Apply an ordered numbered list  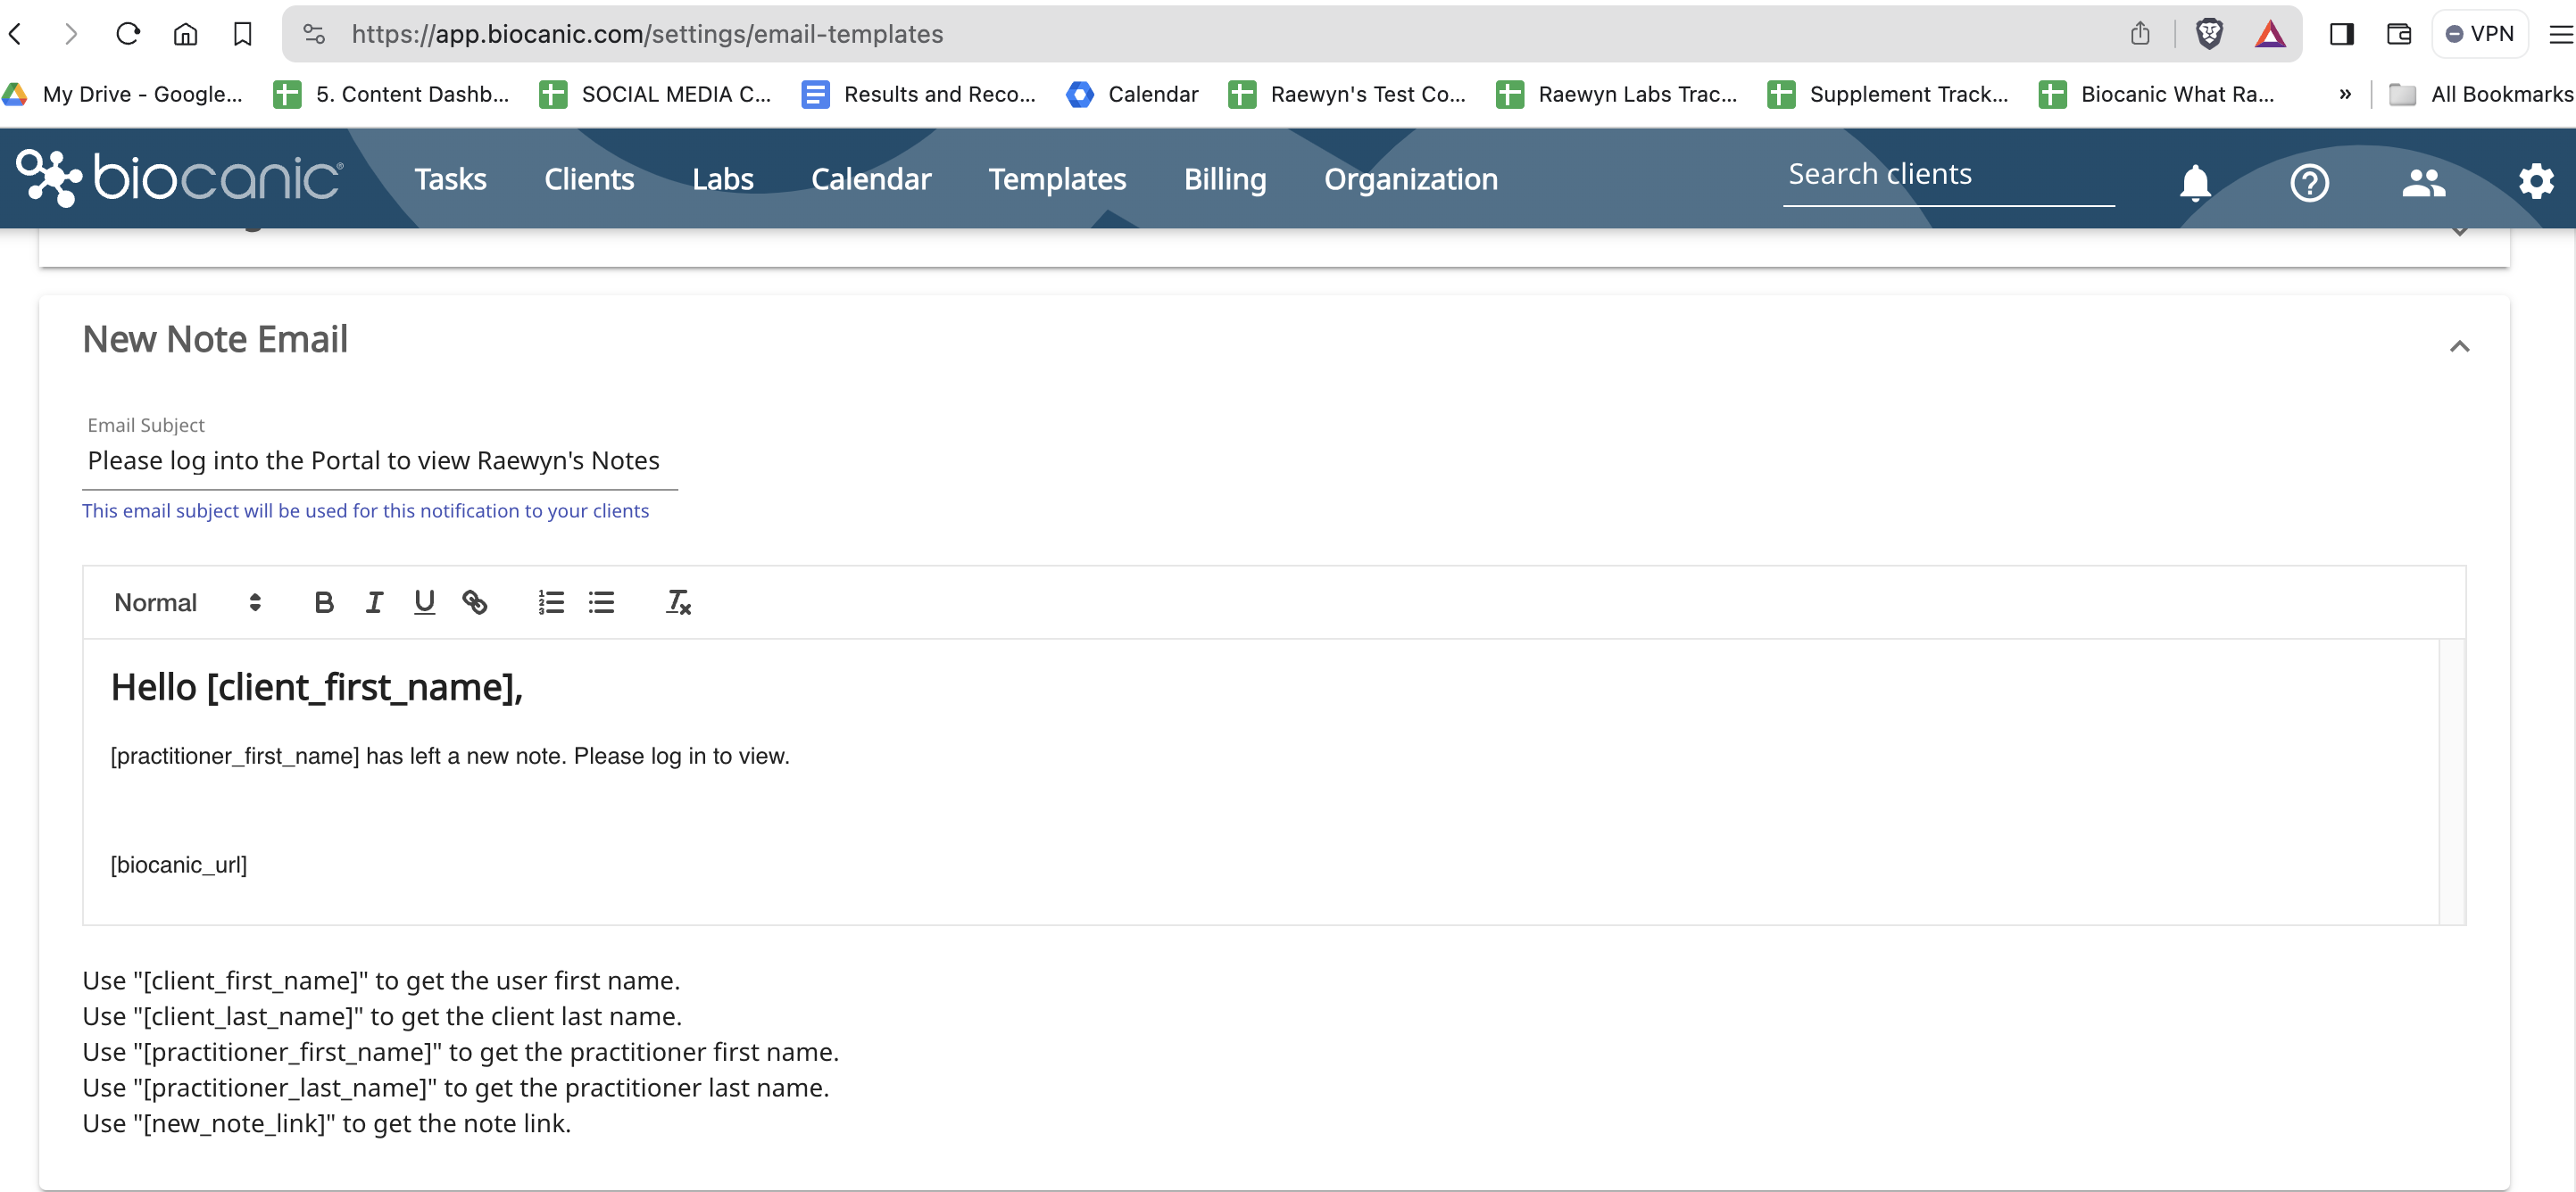551,602
